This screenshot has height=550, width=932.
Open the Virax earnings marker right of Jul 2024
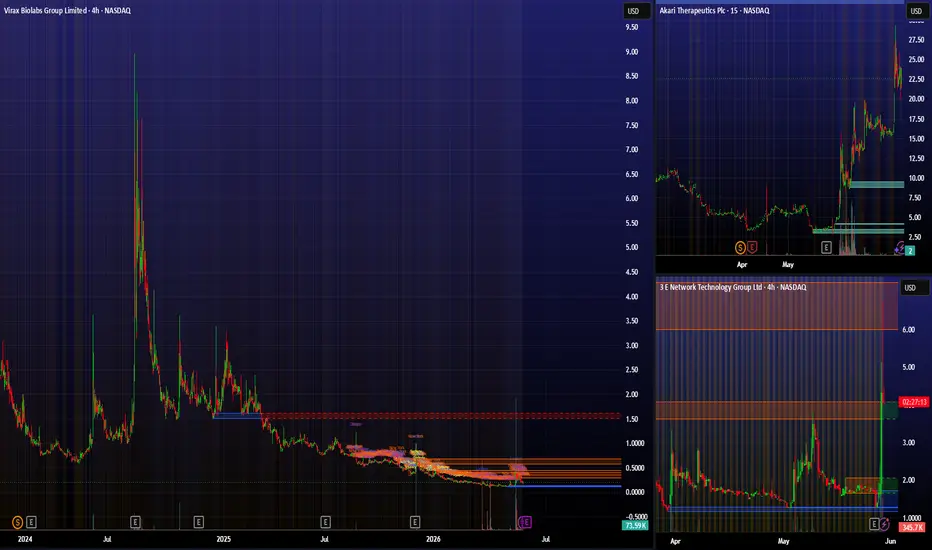[136, 522]
